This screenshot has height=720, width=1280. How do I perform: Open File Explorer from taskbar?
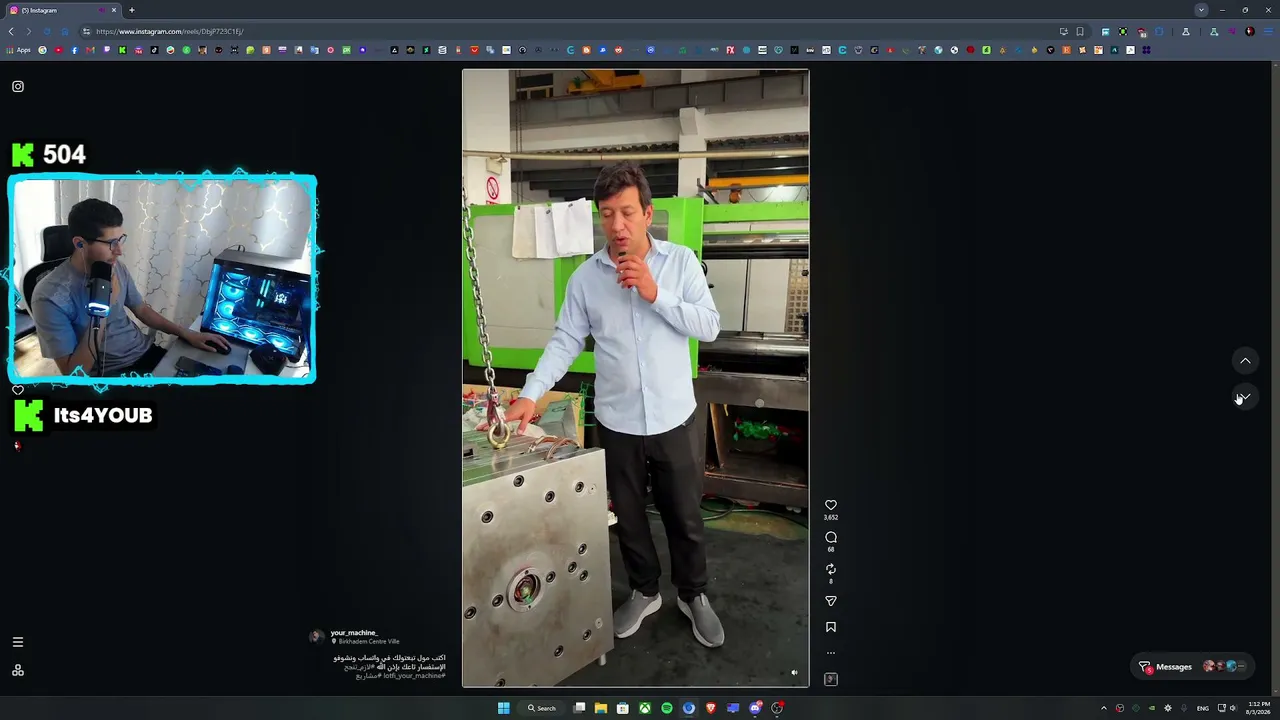coord(601,708)
